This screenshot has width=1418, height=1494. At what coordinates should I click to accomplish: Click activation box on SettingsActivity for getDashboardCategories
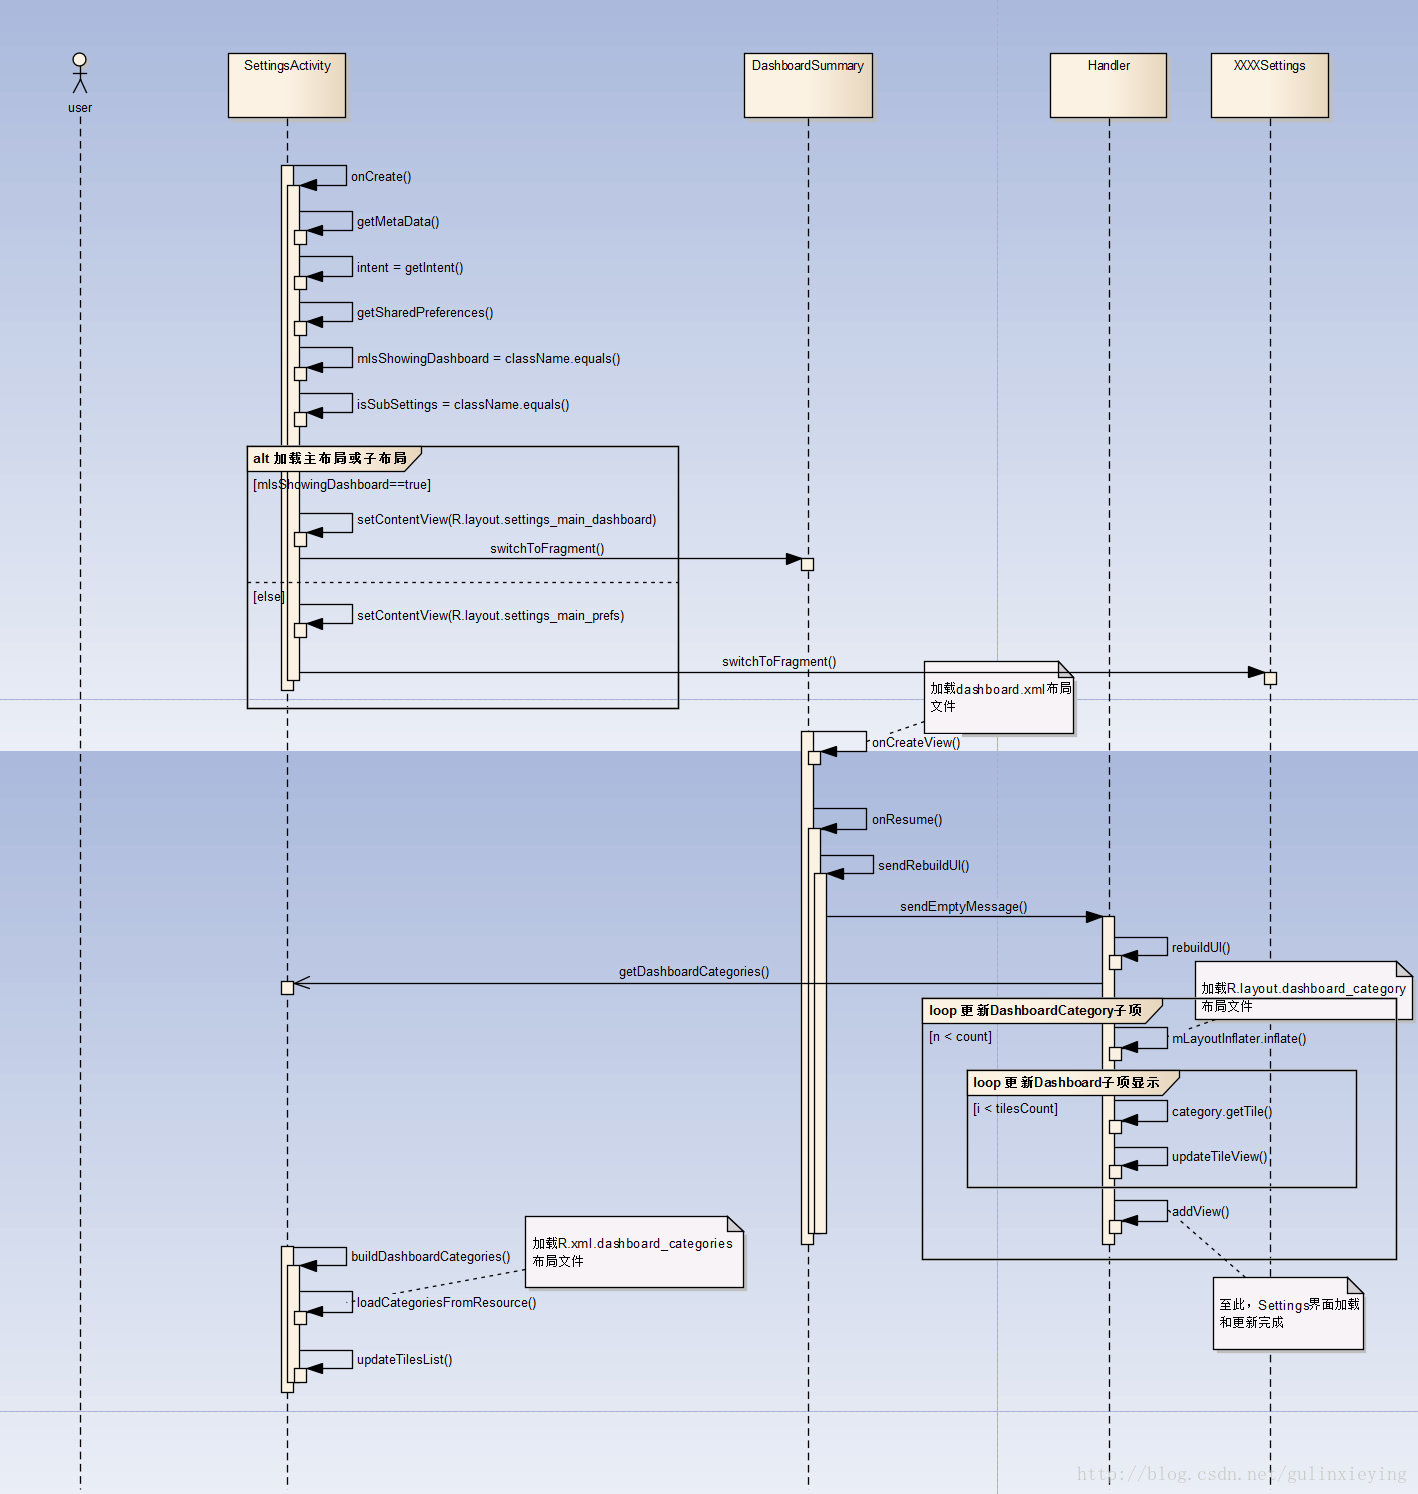click(287, 988)
